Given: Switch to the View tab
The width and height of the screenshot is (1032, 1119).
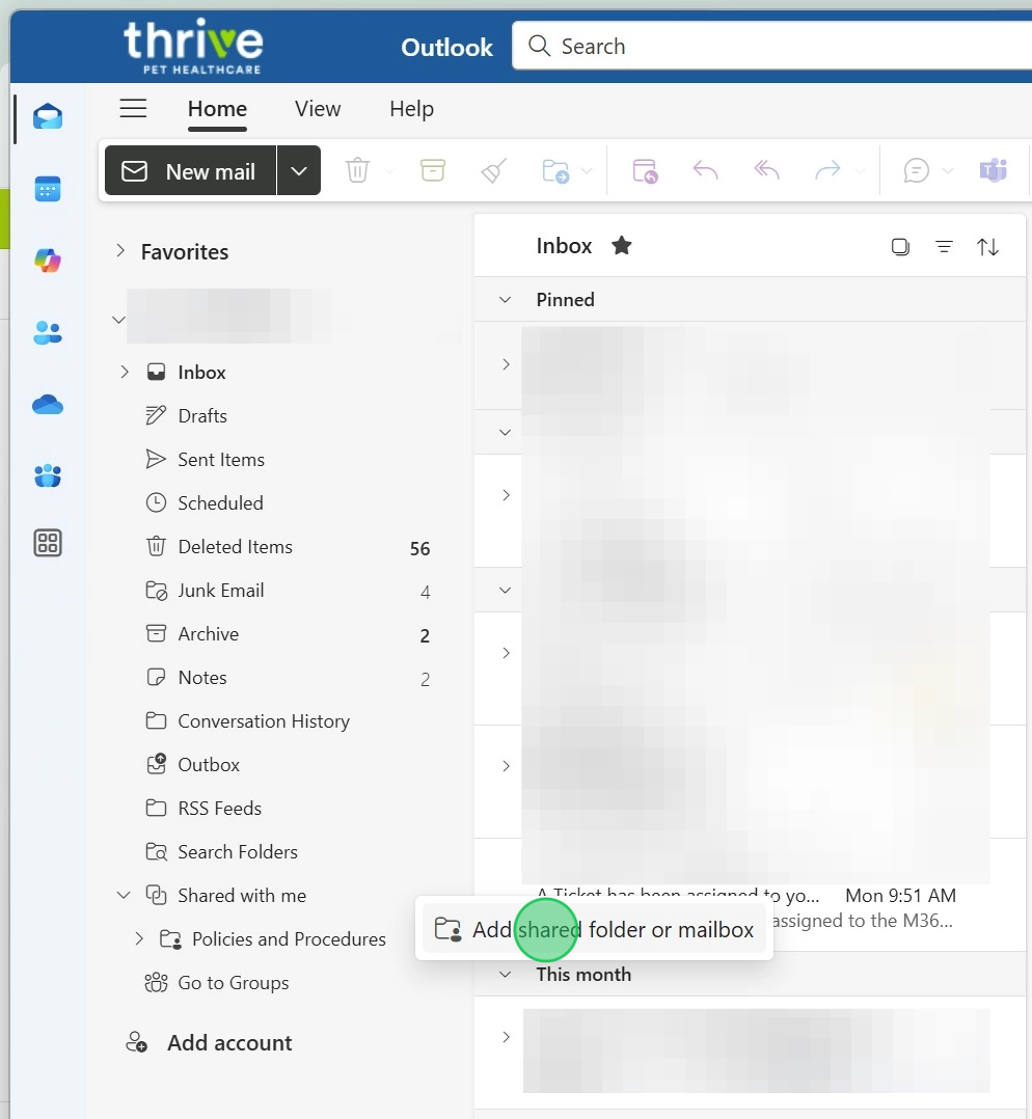Looking at the screenshot, I should (x=317, y=109).
